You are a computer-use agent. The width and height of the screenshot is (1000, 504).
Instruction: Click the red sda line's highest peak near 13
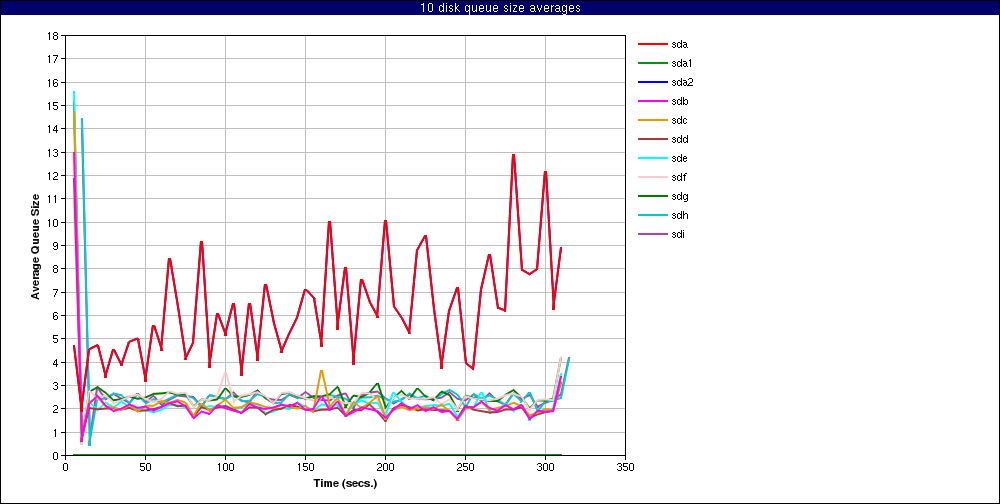(513, 155)
